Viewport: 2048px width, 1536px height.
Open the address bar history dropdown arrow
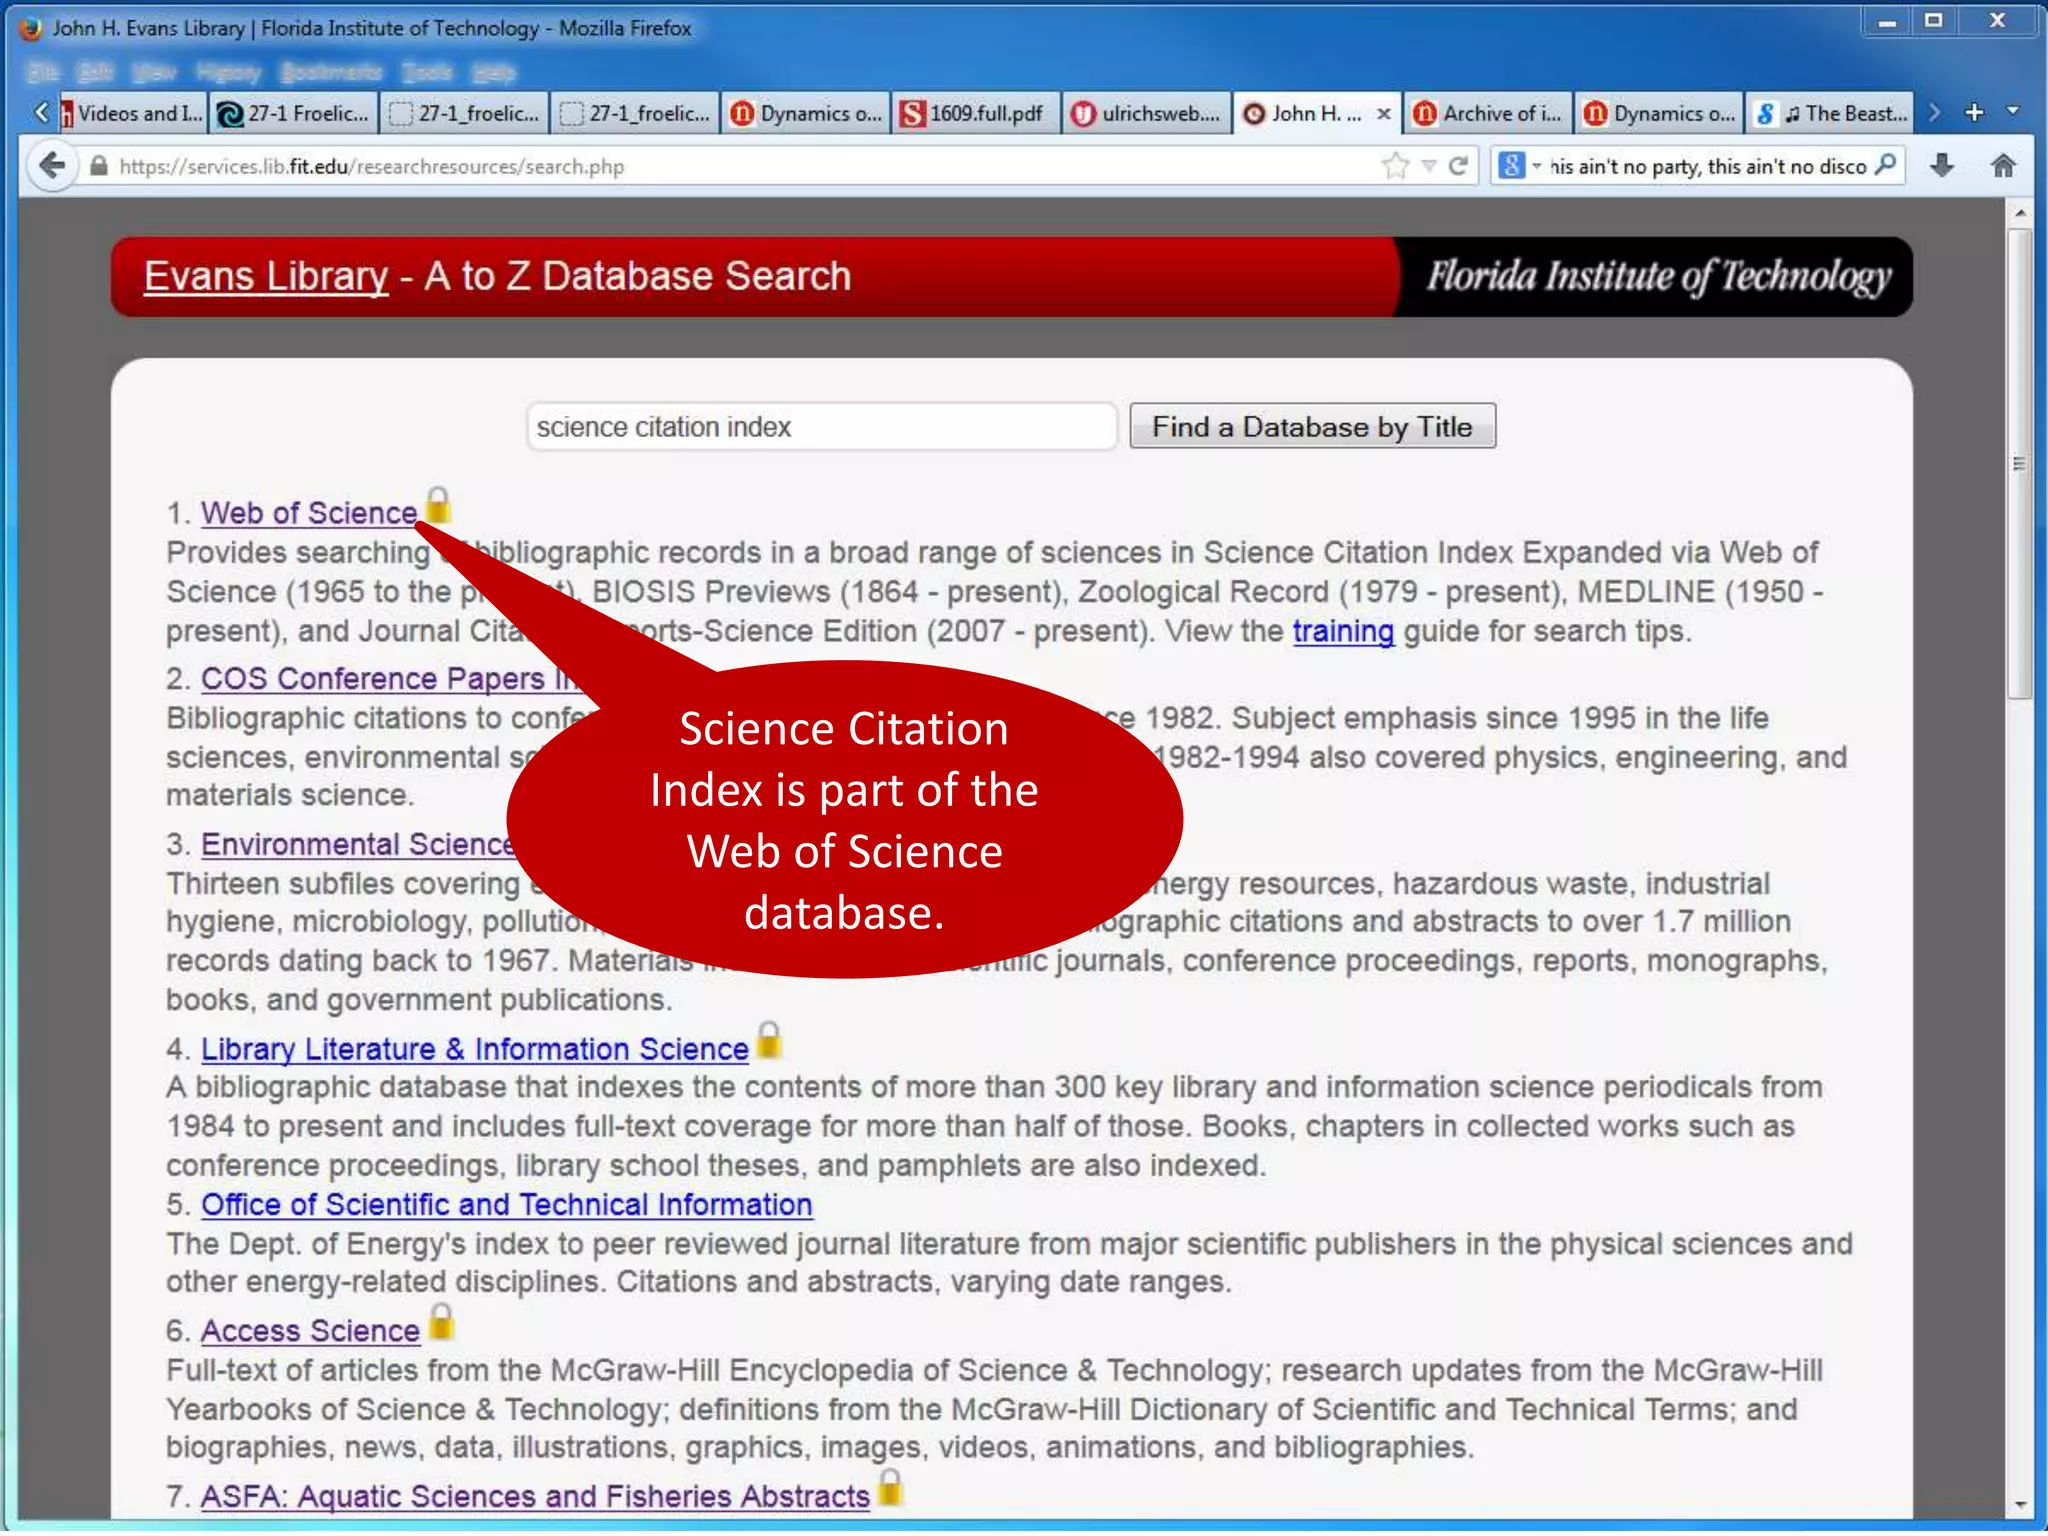coord(1429,166)
